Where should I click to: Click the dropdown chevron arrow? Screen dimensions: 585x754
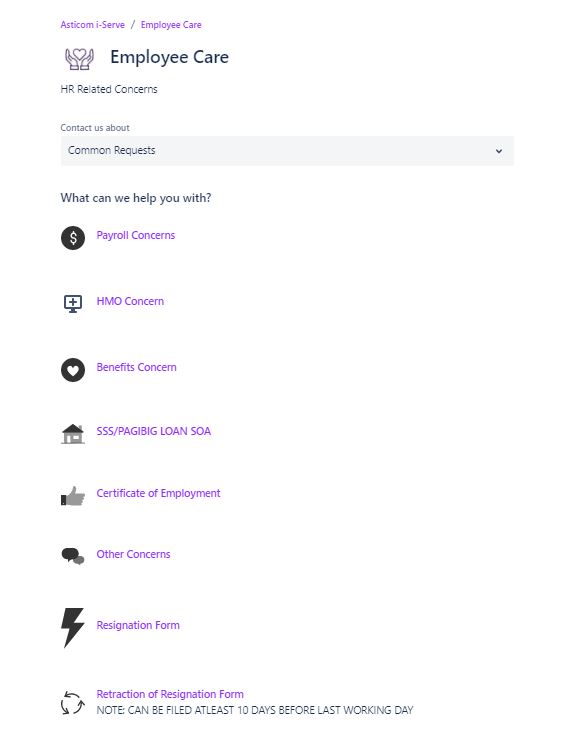pyautogui.click(x=498, y=151)
